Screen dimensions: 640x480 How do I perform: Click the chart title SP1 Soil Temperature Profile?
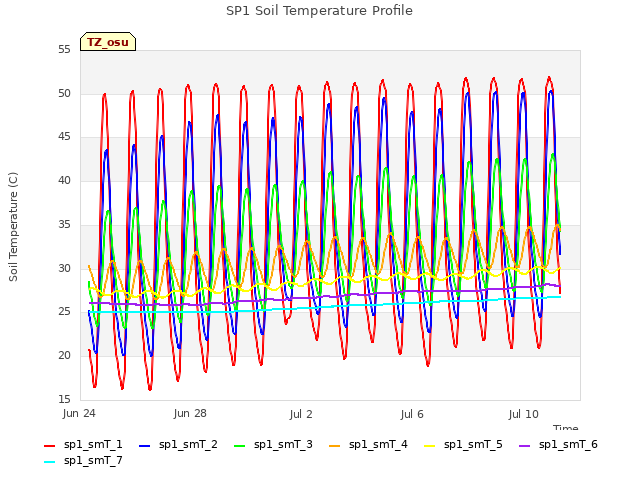(319, 11)
